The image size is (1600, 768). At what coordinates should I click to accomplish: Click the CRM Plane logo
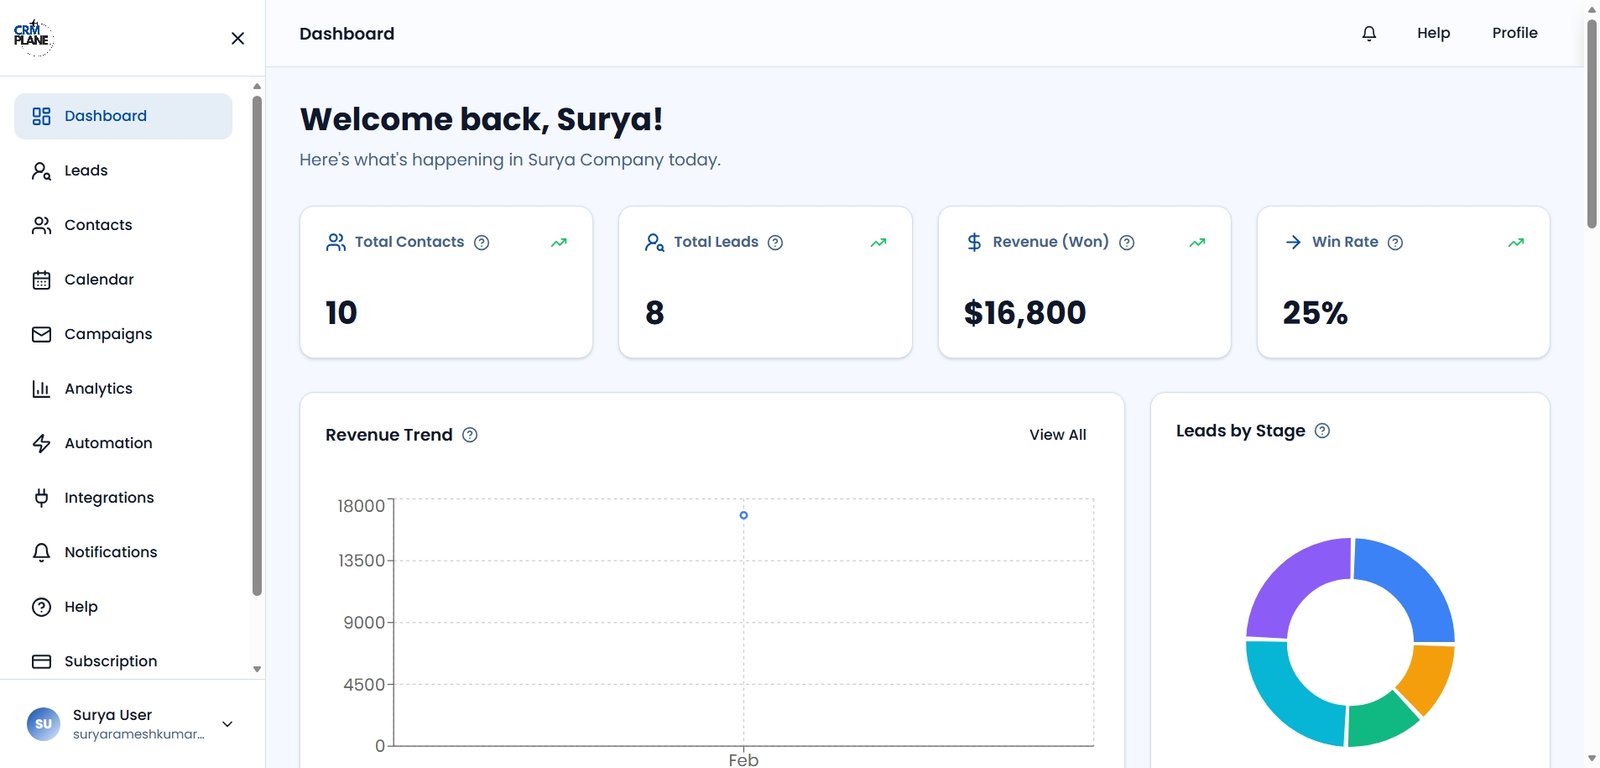click(33, 37)
